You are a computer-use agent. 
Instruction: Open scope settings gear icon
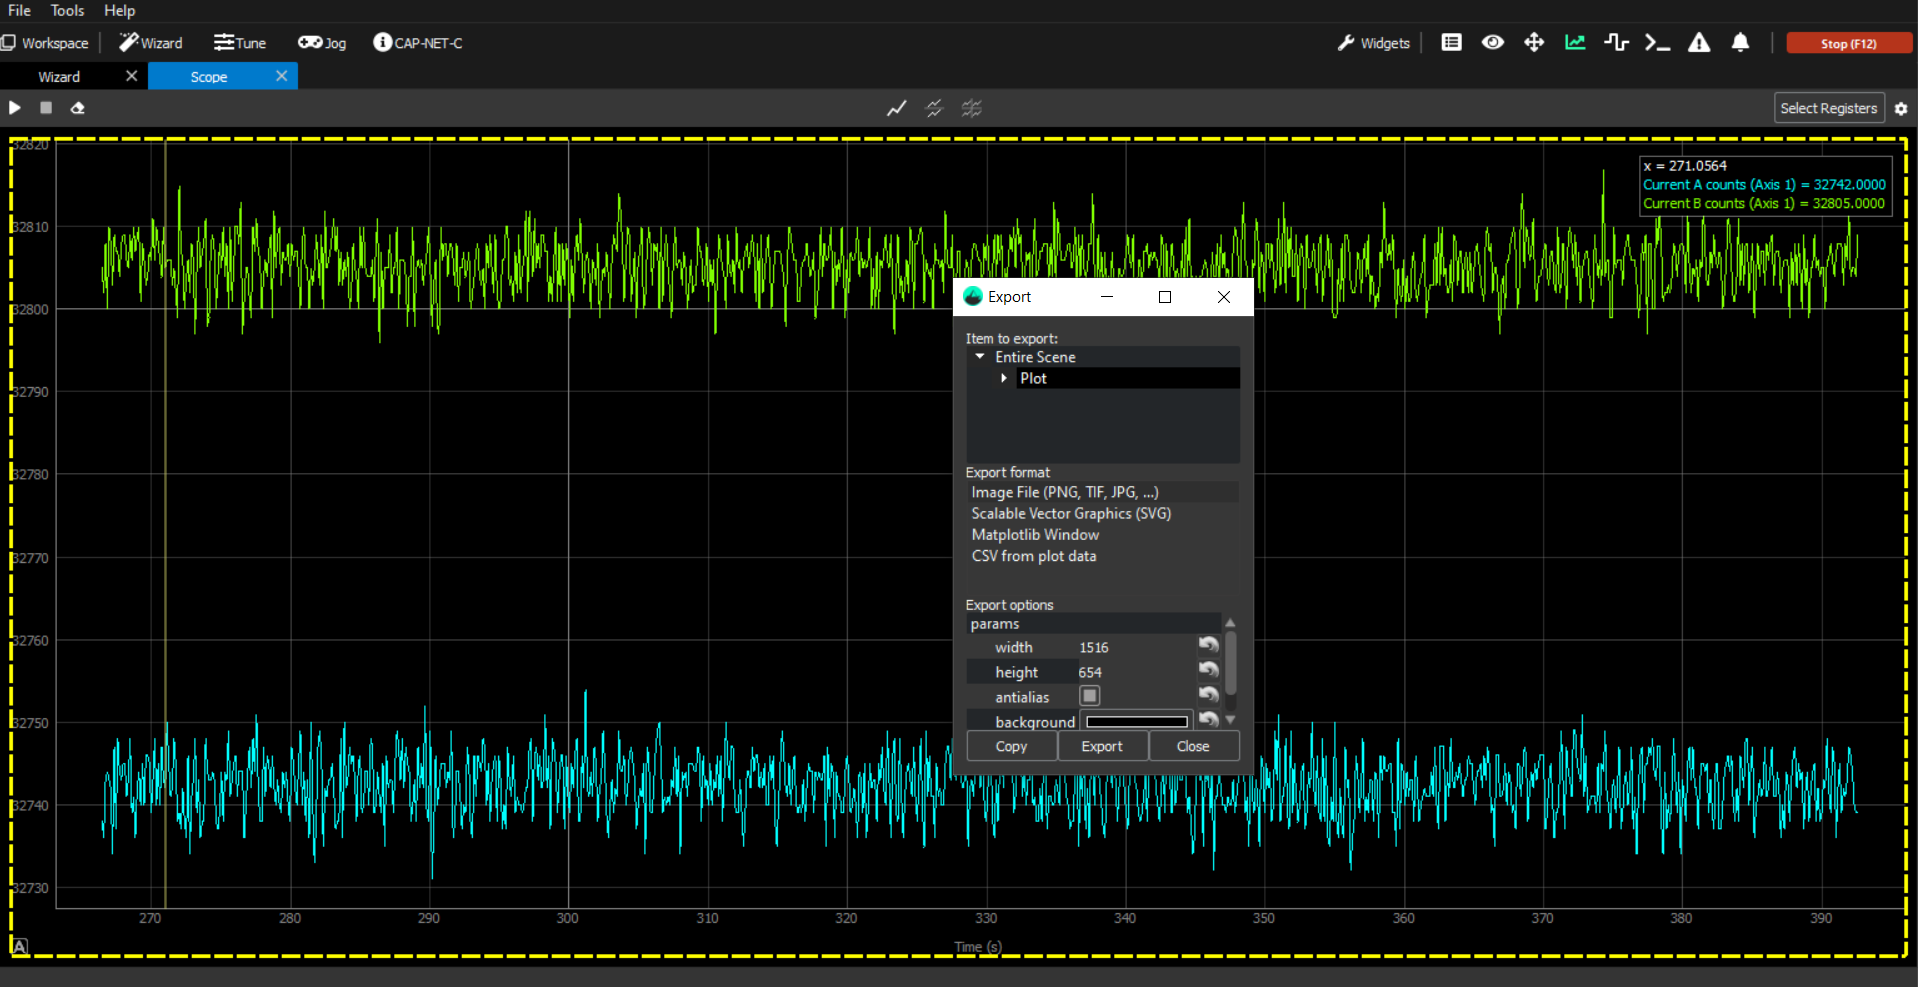point(1901,109)
